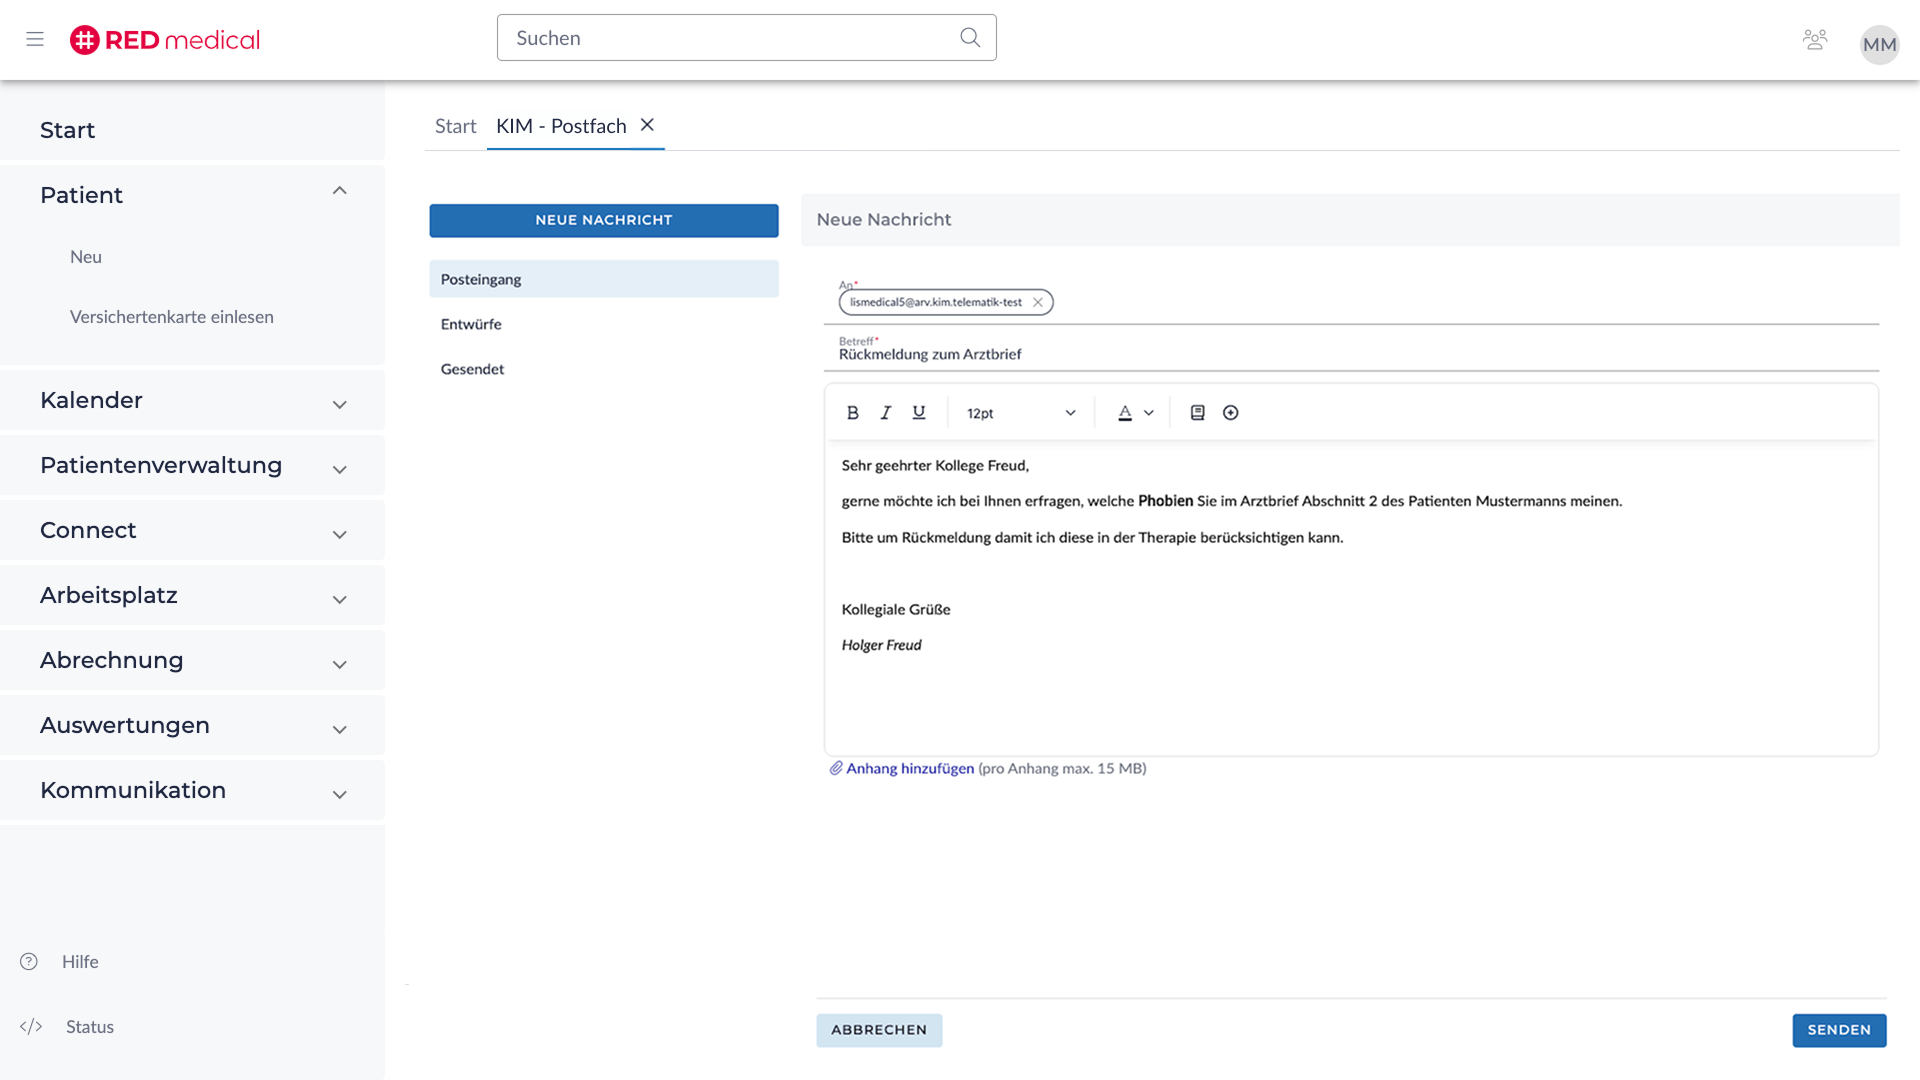Image resolution: width=1920 pixels, height=1080 pixels.
Task: Open the hamburger menu icon
Action: click(x=35, y=40)
